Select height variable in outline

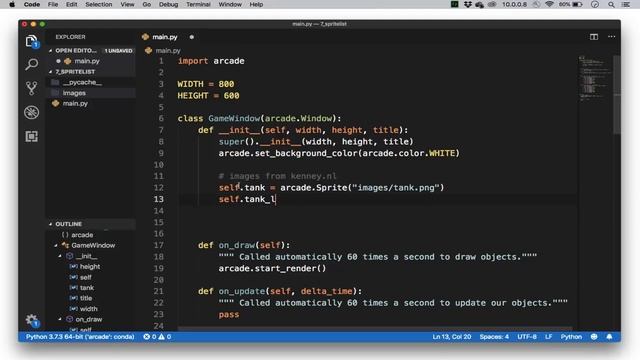[x=90, y=267]
